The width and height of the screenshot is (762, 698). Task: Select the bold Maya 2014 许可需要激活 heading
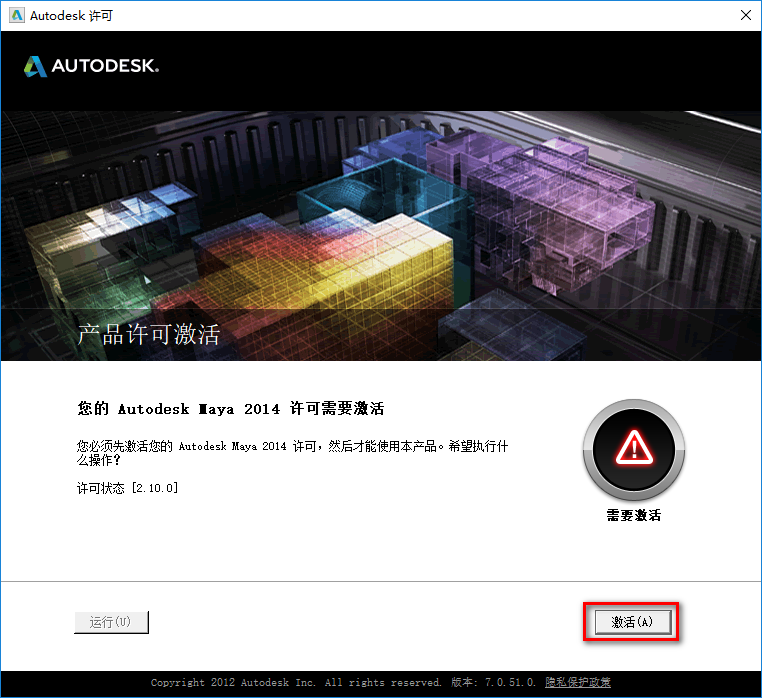pyautogui.click(x=230, y=409)
